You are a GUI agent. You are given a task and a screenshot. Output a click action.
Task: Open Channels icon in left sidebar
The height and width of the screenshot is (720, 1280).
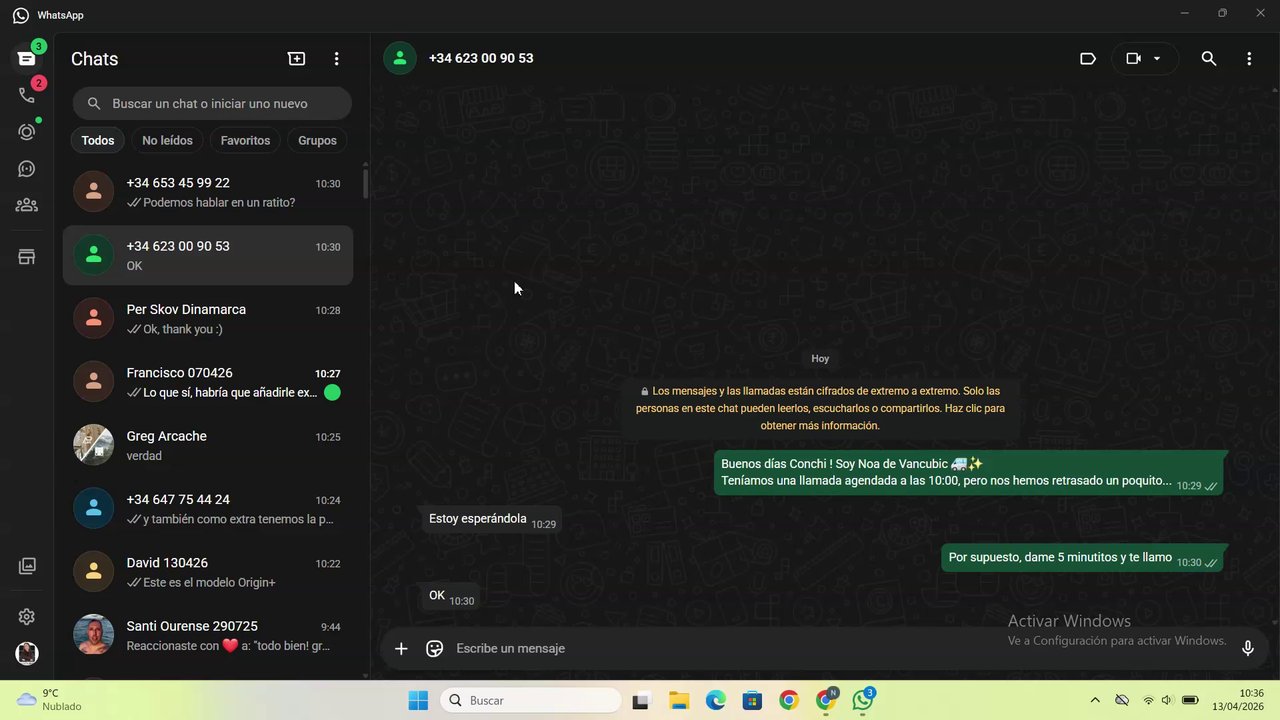coord(27,169)
